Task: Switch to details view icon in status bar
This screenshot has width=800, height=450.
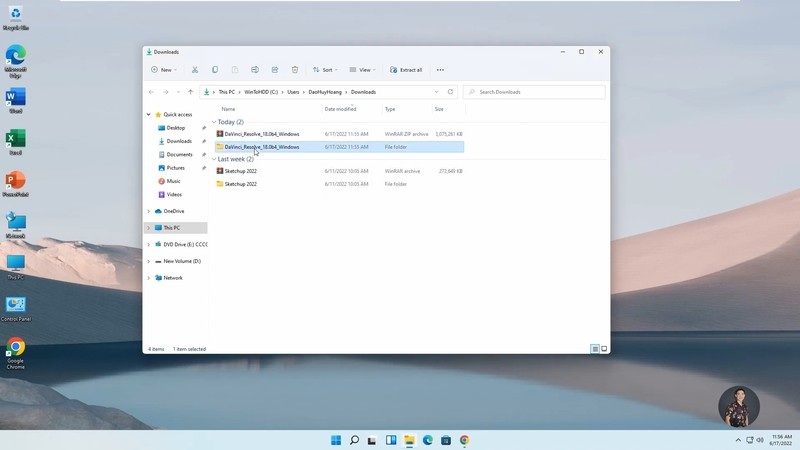Action: point(595,349)
